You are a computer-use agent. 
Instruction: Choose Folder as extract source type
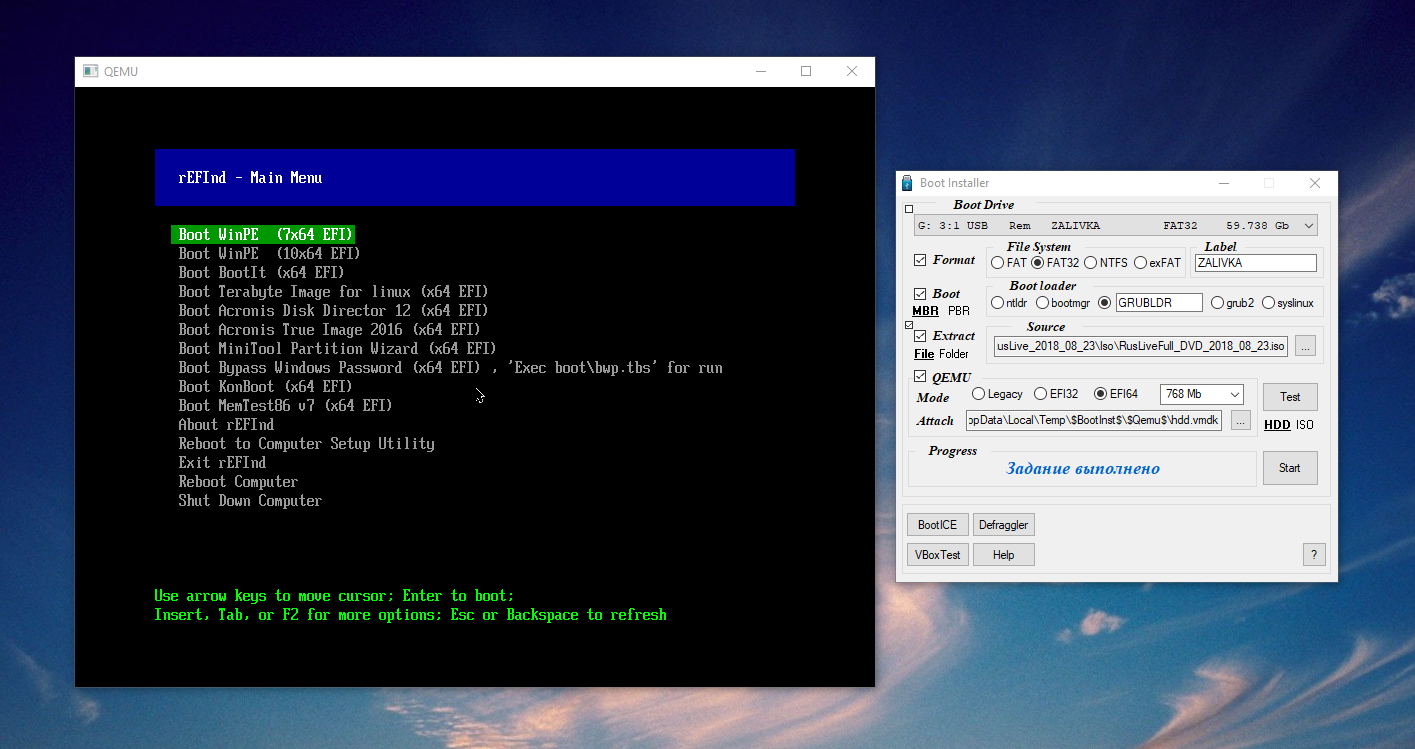(954, 354)
